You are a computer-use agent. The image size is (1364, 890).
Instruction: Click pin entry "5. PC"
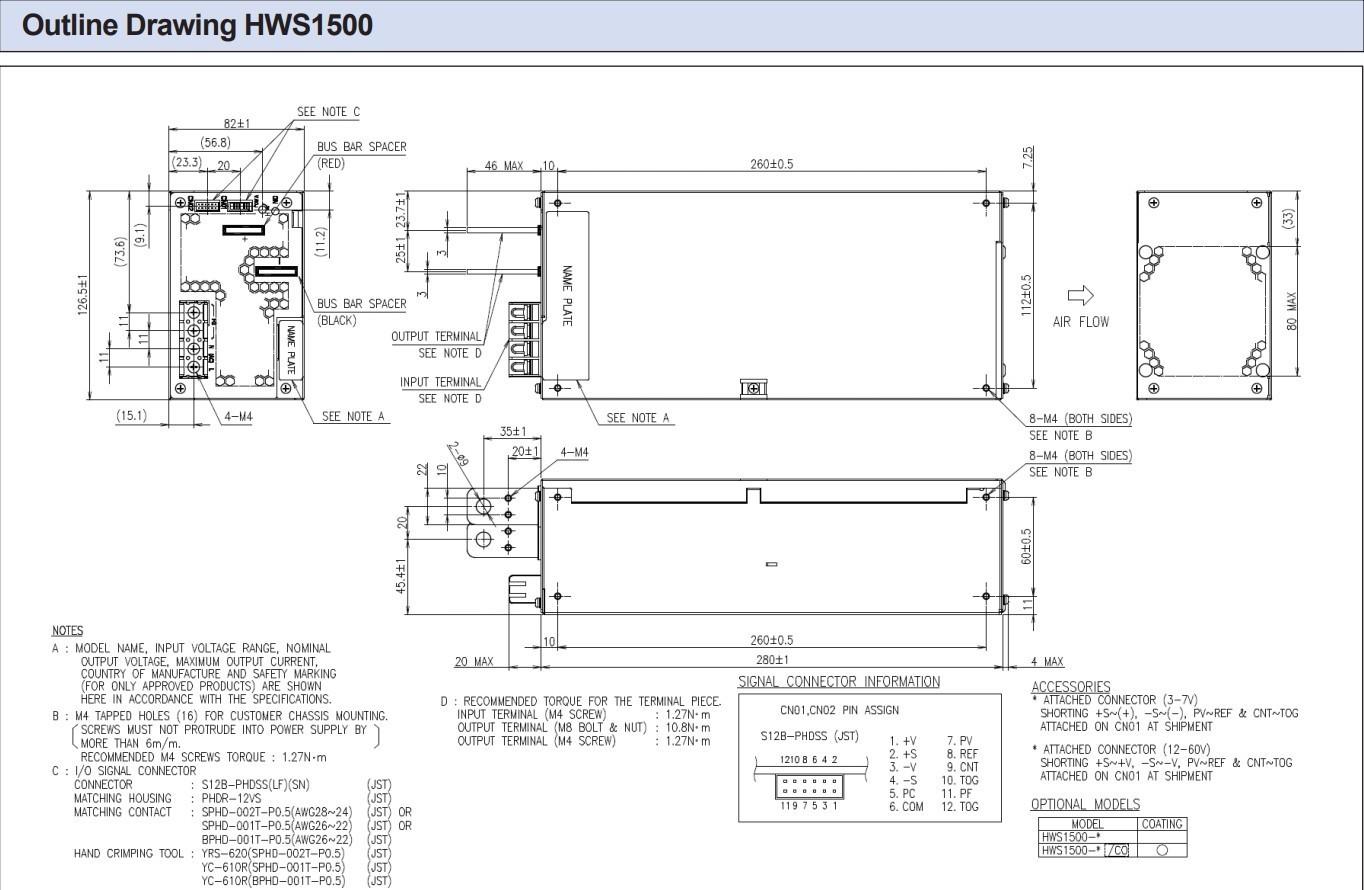click(x=902, y=795)
